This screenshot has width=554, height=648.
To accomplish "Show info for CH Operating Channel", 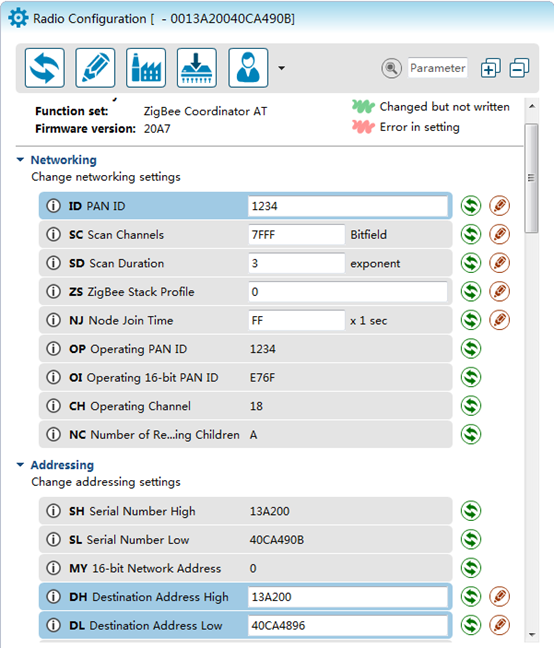I will click(x=53, y=405).
